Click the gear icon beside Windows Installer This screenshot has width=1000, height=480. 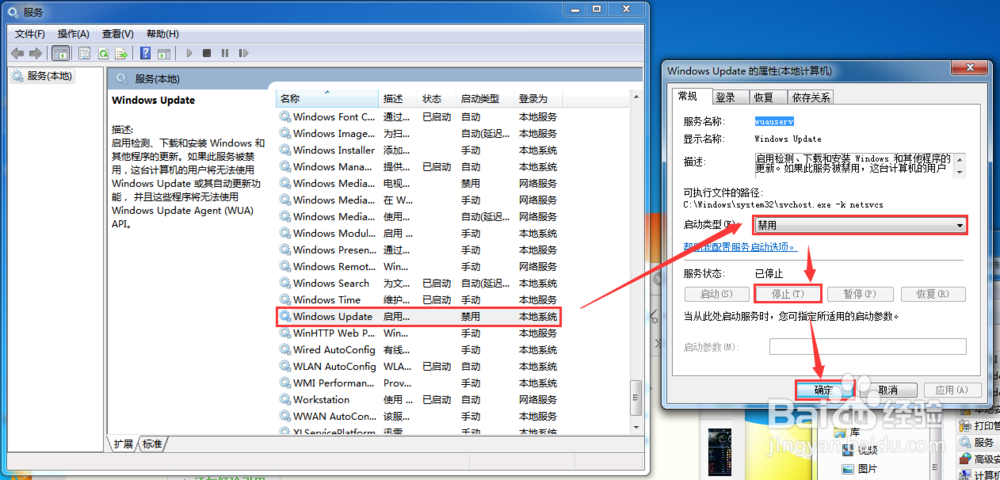(x=284, y=150)
